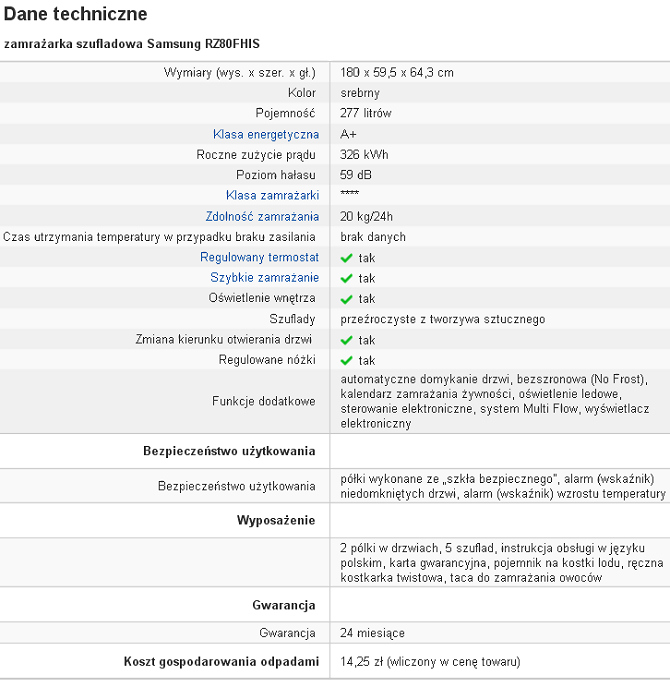
Task: Click the bold 'Gwarancja' section header
Action: click(284, 605)
